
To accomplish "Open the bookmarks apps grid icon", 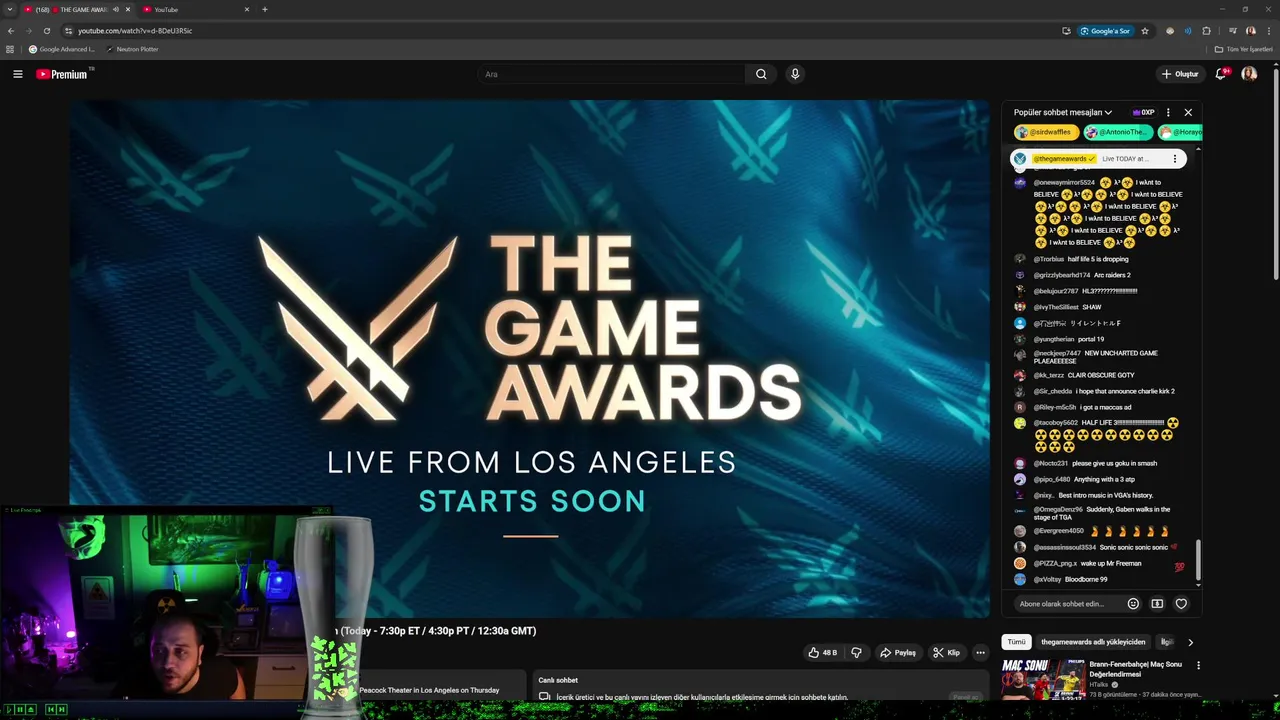I will click(x=10, y=49).
